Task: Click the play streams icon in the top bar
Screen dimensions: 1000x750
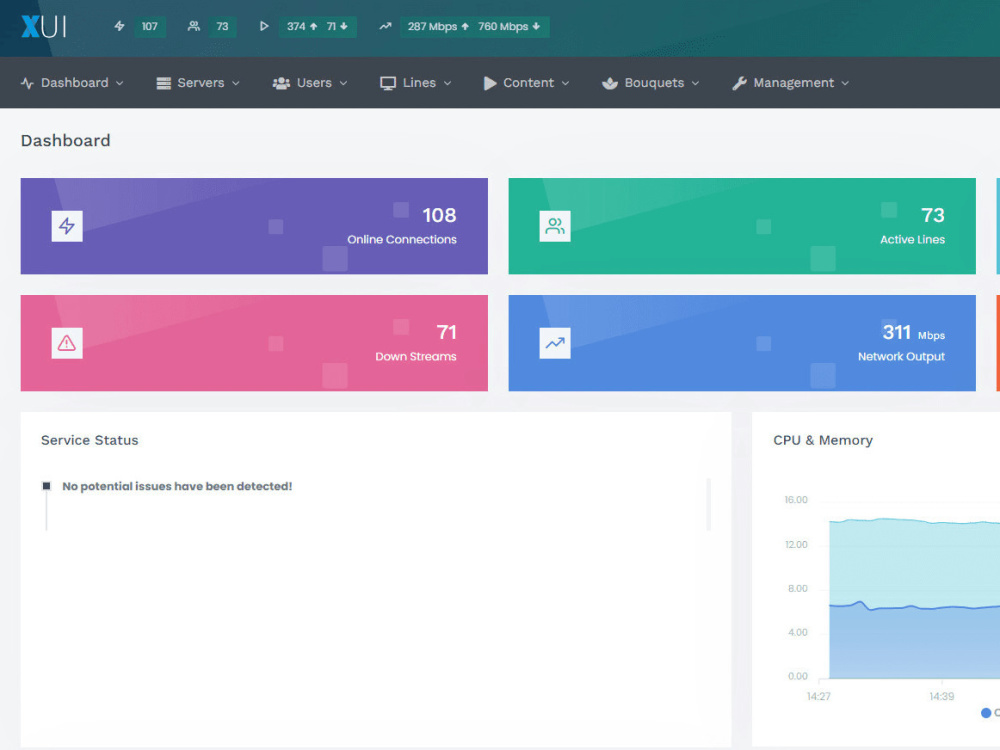Action: click(x=263, y=27)
